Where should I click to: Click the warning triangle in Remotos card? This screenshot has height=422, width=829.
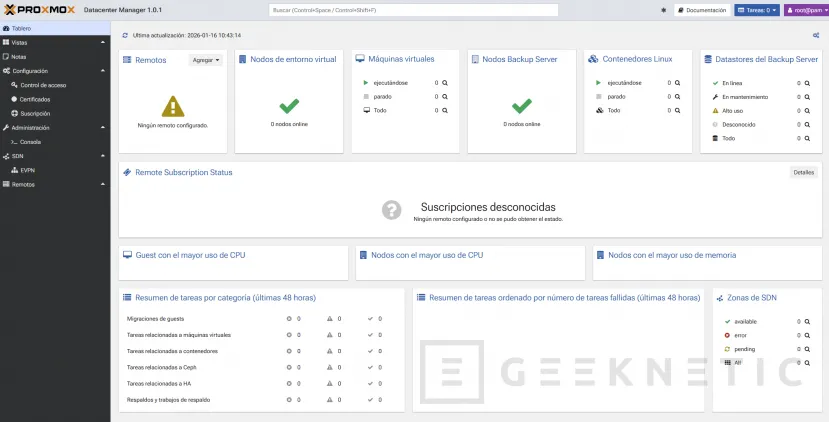tap(173, 106)
